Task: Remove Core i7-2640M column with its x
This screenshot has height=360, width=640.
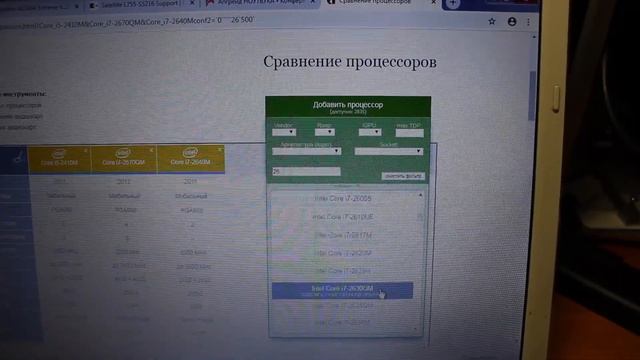Action: [220, 150]
